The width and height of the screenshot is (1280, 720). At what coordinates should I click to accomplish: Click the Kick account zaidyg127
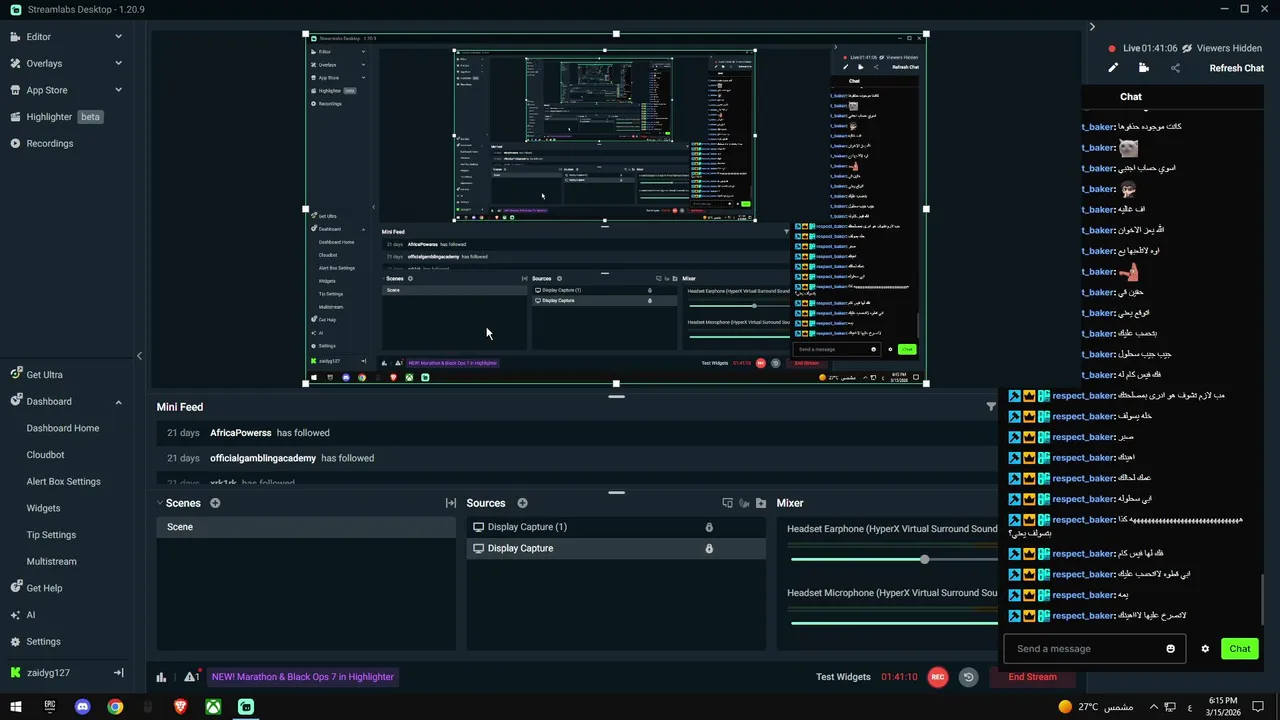coord(48,673)
